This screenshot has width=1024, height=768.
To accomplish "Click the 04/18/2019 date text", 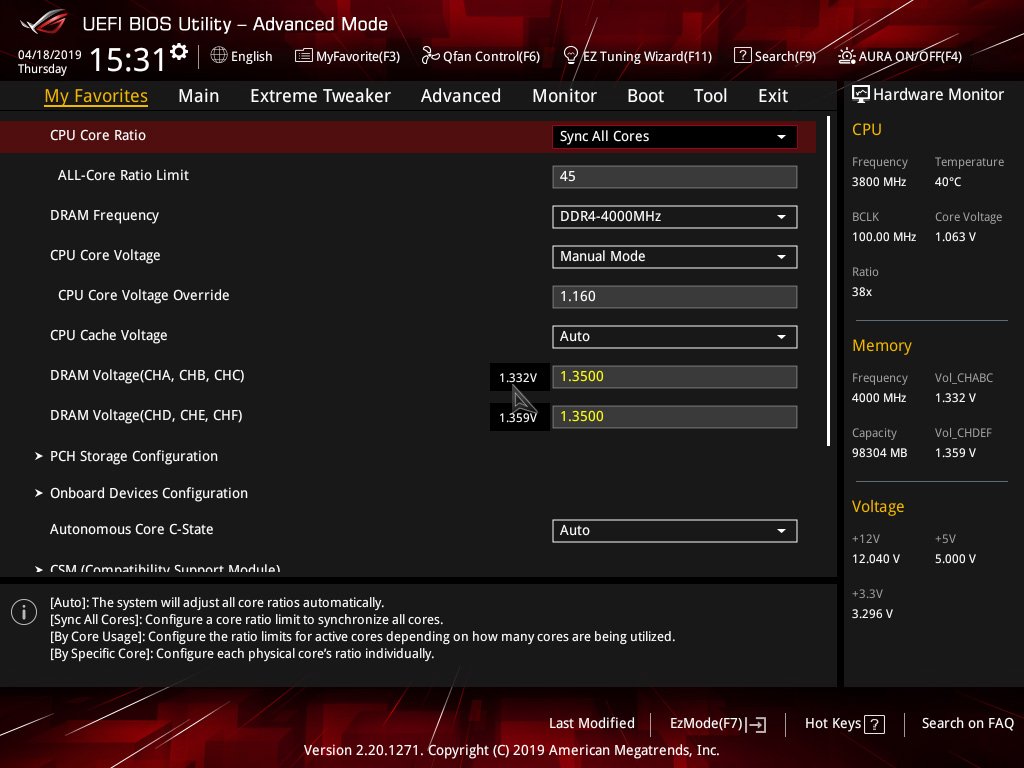I will click(x=50, y=55).
